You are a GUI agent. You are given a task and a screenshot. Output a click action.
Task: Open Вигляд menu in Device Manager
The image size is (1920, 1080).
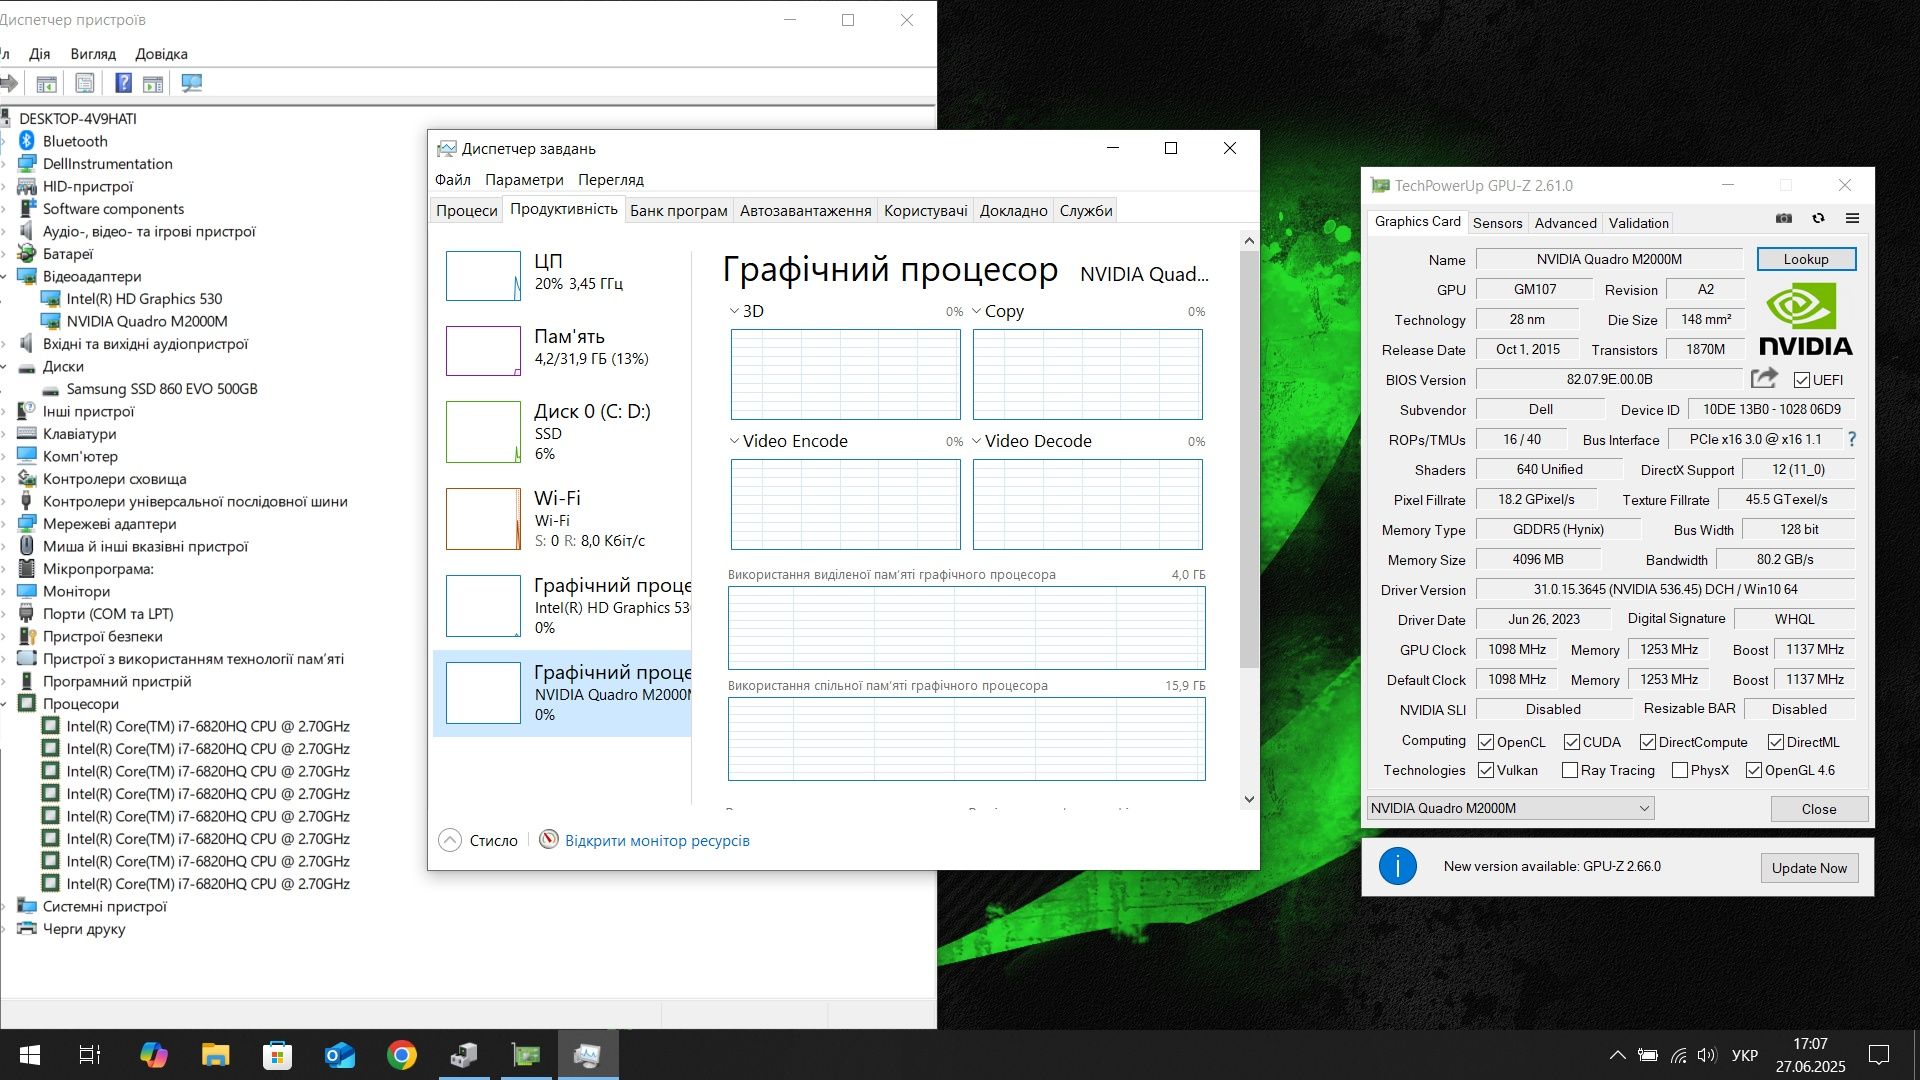point(93,54)
